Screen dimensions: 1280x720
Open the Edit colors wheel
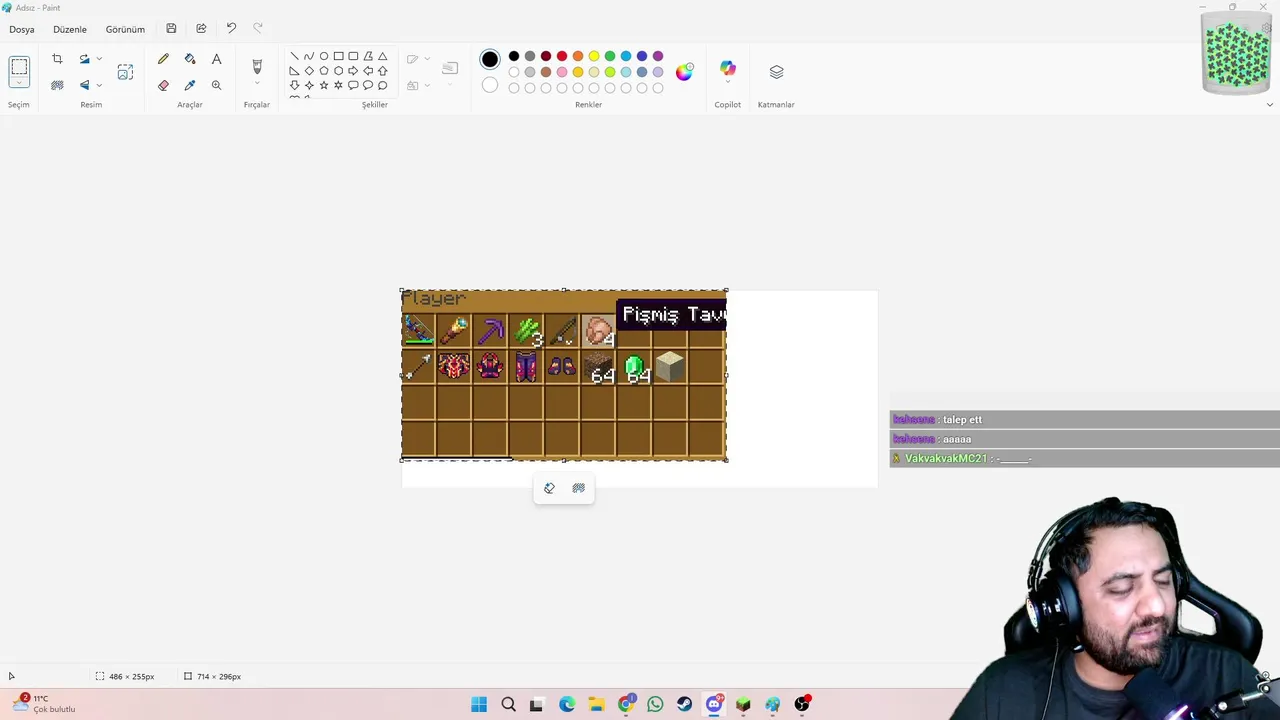pos(684,72)
